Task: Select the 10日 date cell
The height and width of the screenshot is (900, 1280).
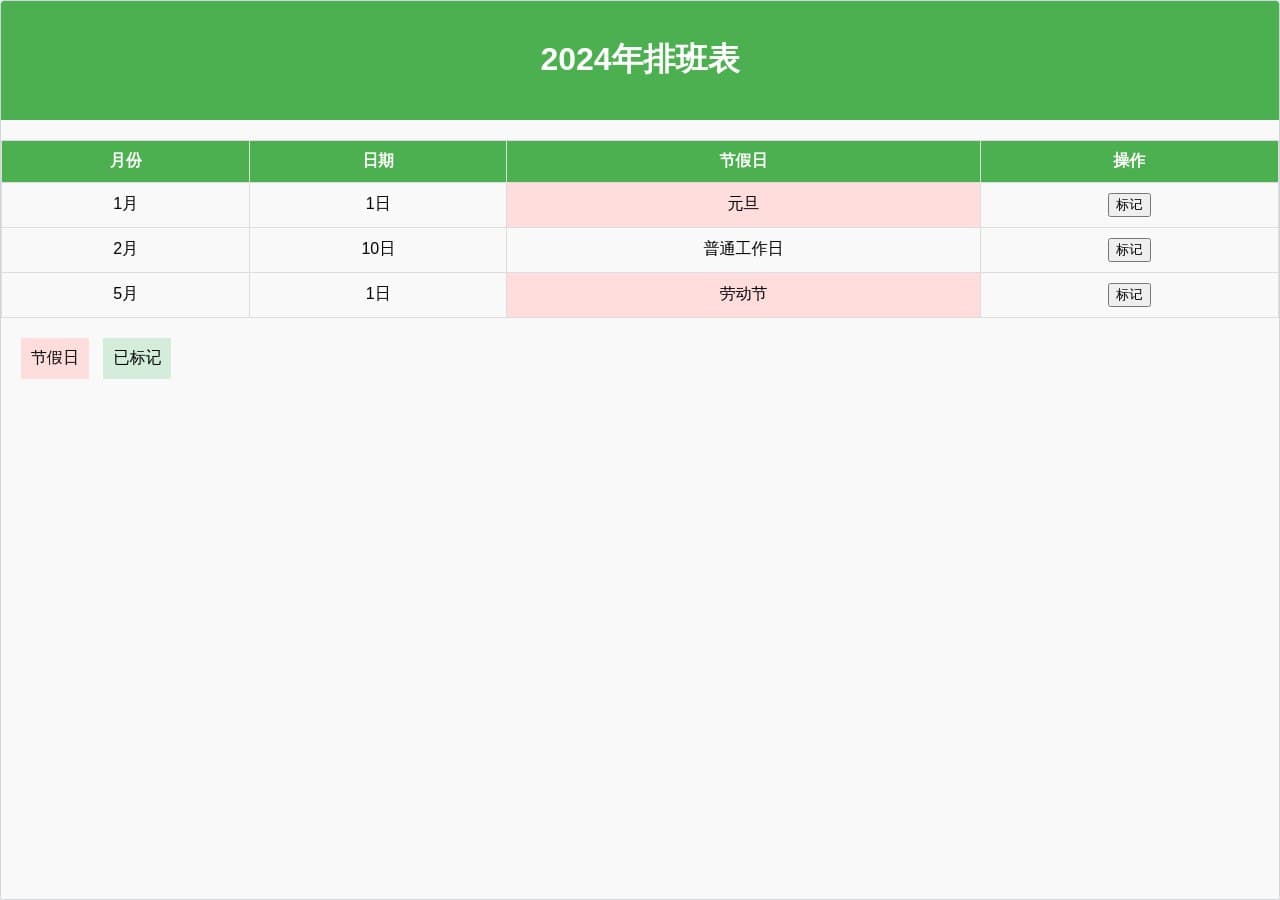Action: click(x=378, y=250)
